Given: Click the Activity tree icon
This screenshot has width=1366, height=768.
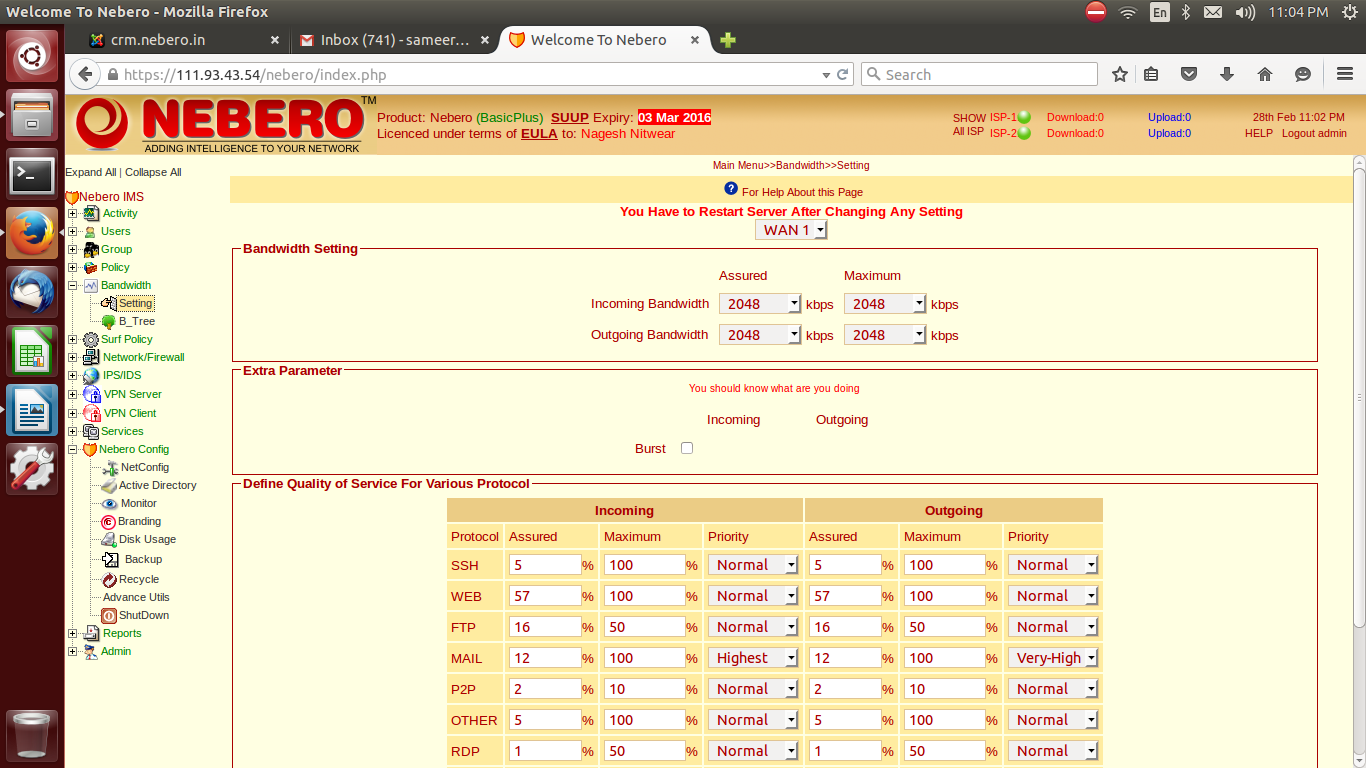Looking at the screenshot, I should pos(91,213).
